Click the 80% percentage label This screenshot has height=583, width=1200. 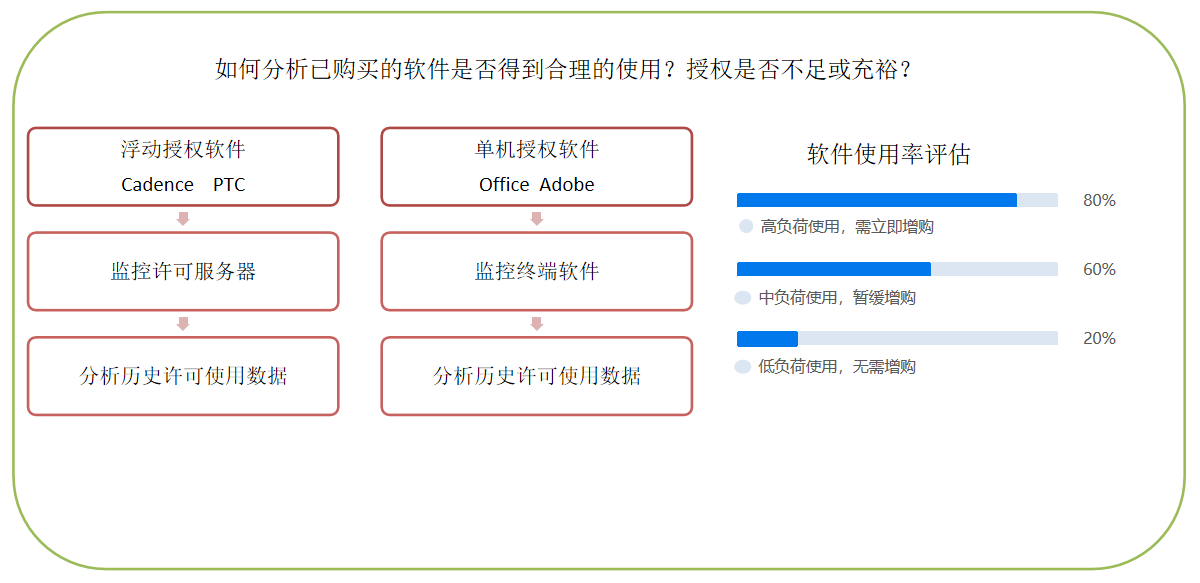point(1099,201)
